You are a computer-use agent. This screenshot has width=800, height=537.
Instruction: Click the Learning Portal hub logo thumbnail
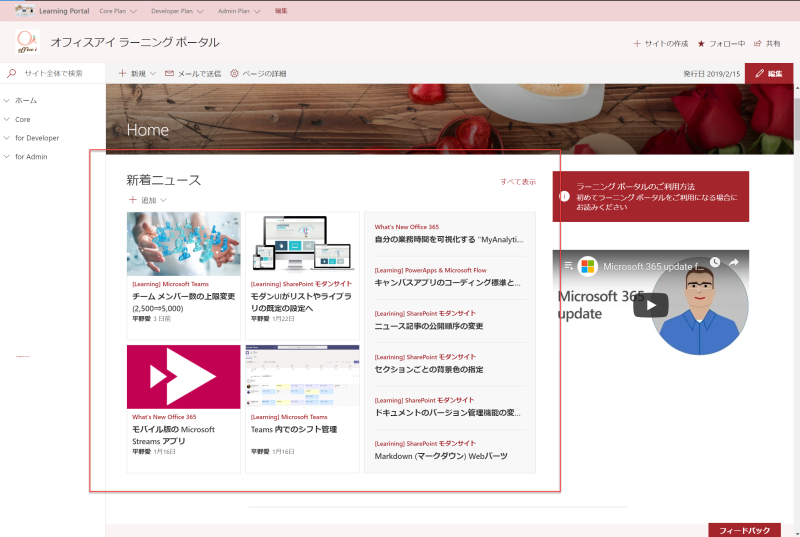[x=24, y=10]
